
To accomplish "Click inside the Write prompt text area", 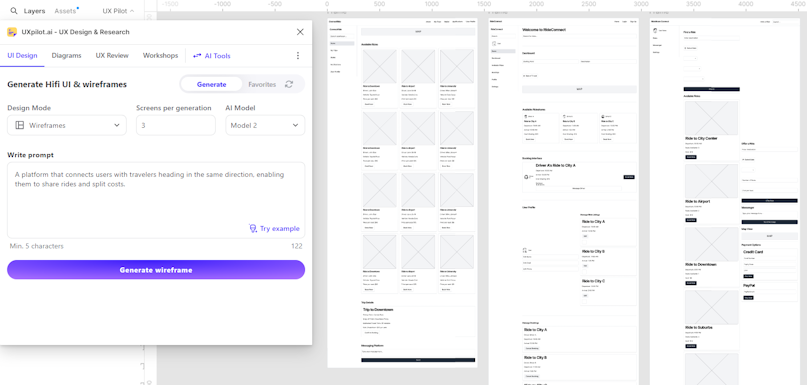I will [156, 200].
